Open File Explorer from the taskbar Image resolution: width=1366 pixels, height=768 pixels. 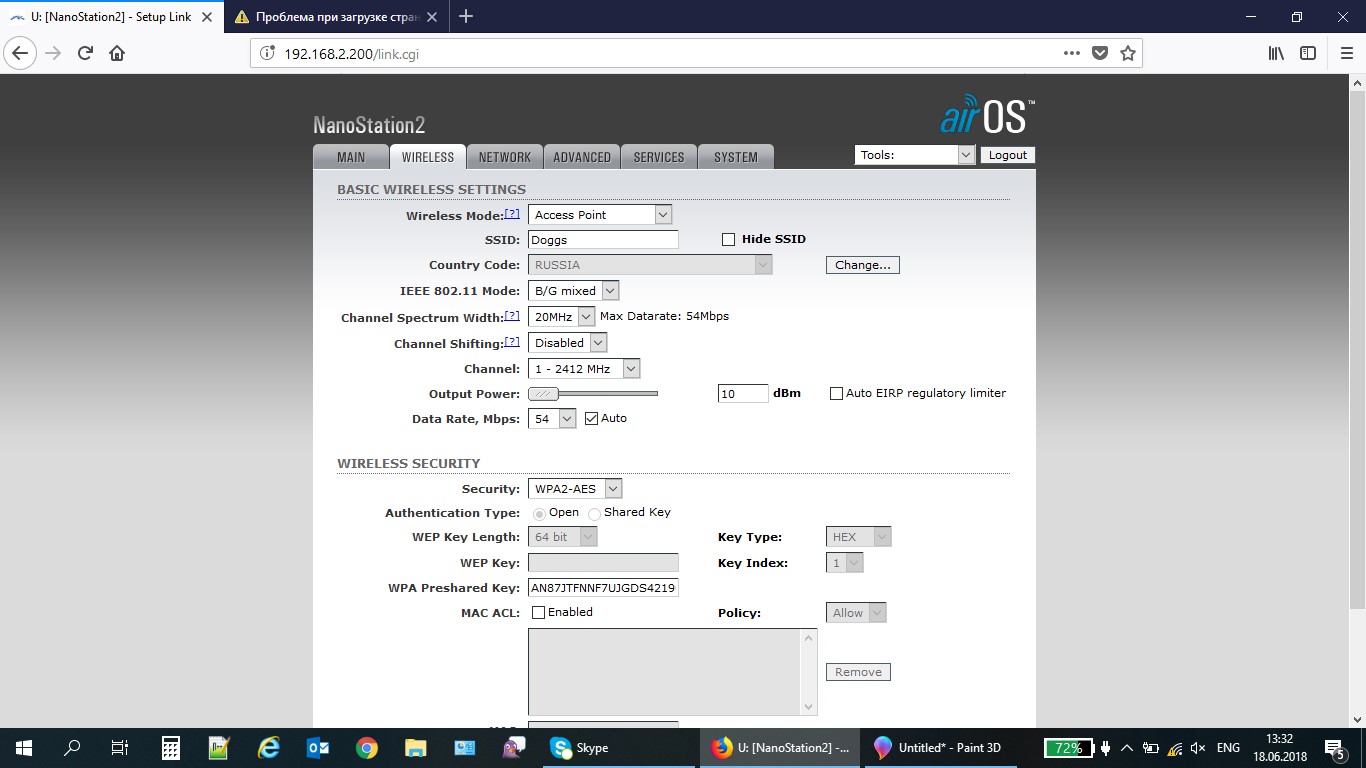416,747
